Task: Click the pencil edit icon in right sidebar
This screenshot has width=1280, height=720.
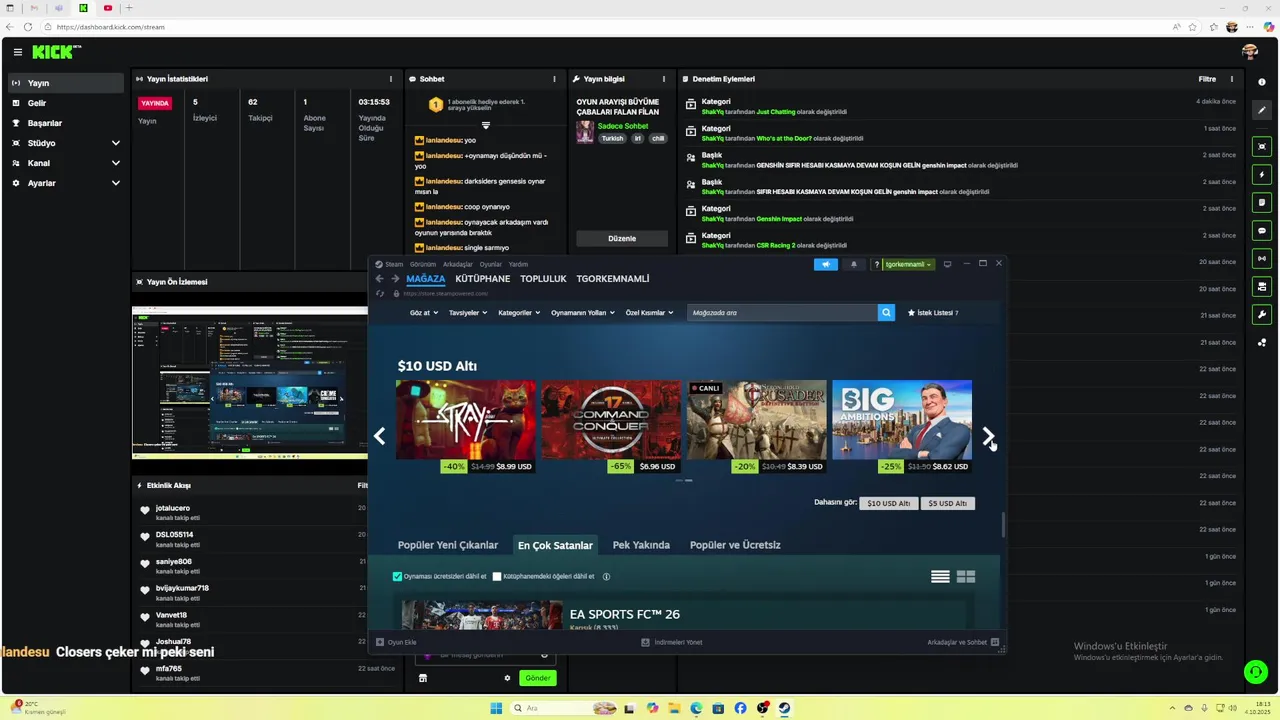Action: point(1262,110)
